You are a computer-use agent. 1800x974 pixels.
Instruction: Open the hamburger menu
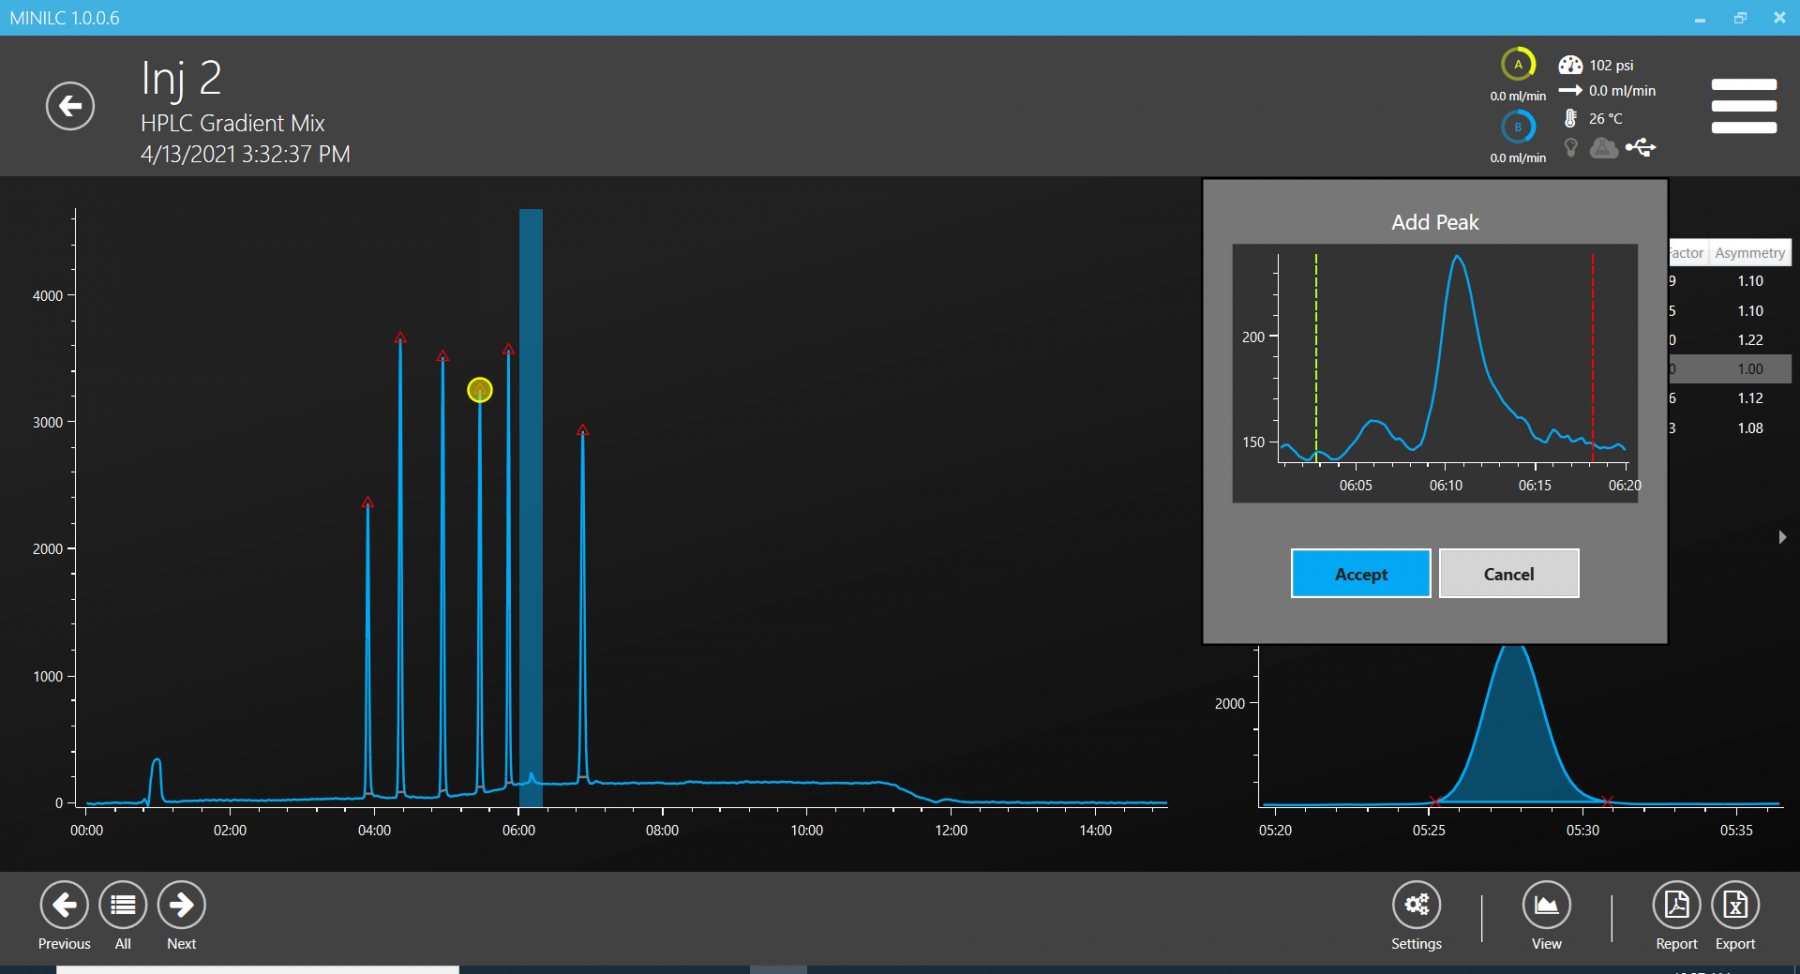(x=1743, y=106)
